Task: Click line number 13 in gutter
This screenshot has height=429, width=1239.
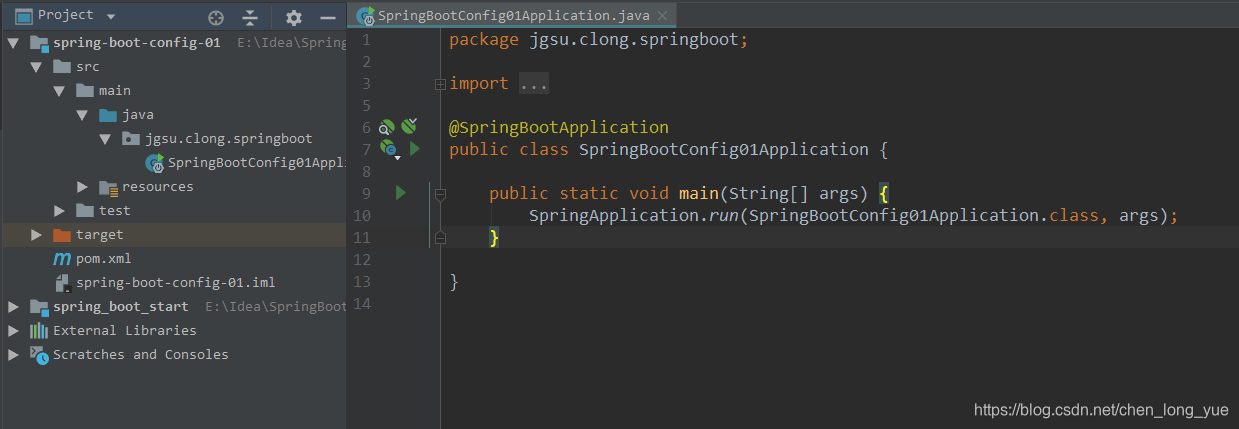Action: 362,282
